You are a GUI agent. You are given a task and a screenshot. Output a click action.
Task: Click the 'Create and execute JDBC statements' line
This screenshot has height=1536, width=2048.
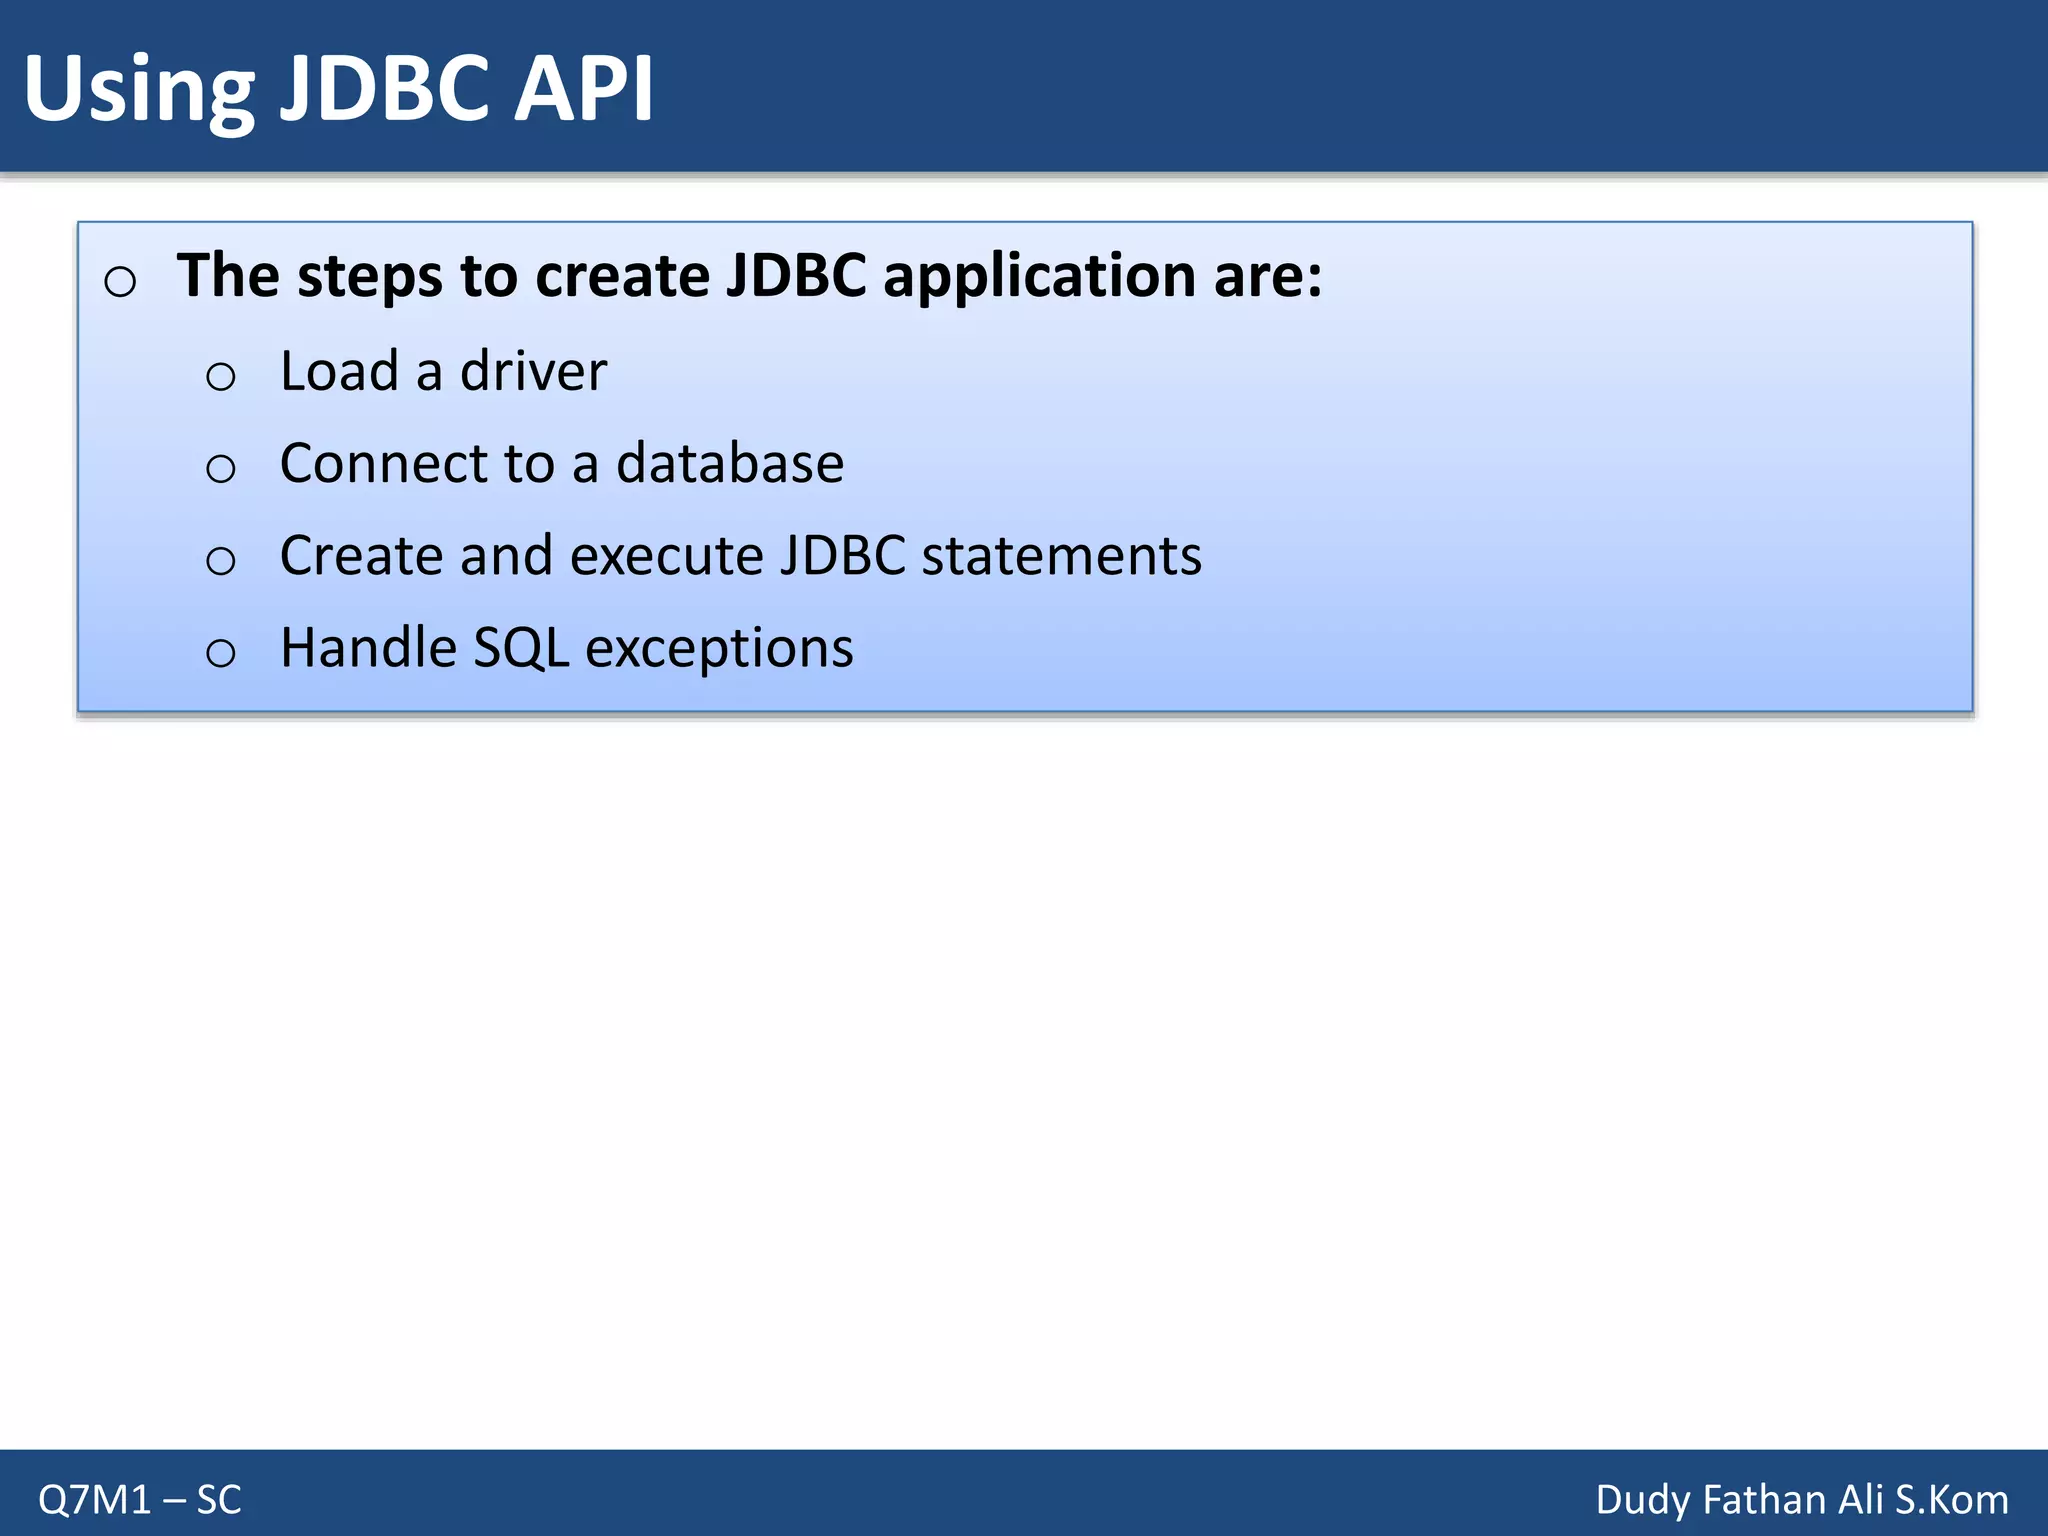click(x=740, y=555)
